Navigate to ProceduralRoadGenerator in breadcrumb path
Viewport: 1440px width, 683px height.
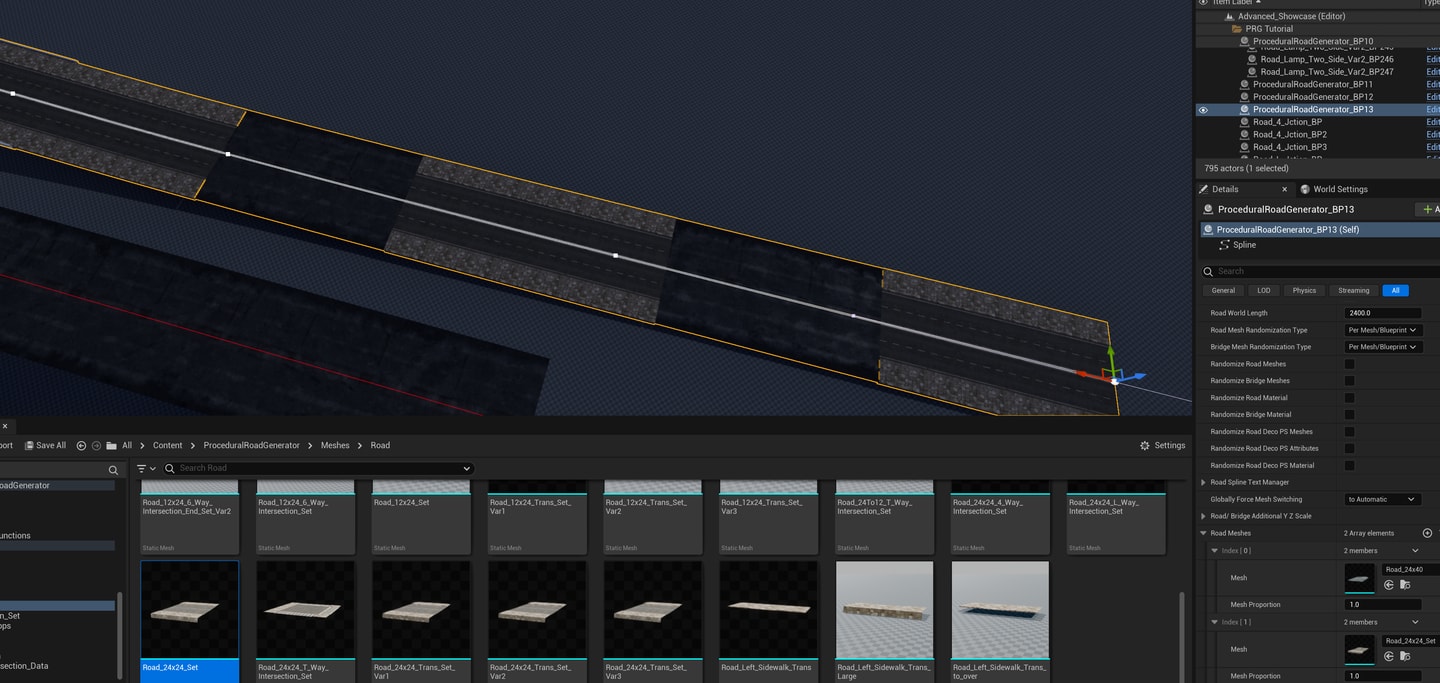pyautogui.click(x=251, y=445)
